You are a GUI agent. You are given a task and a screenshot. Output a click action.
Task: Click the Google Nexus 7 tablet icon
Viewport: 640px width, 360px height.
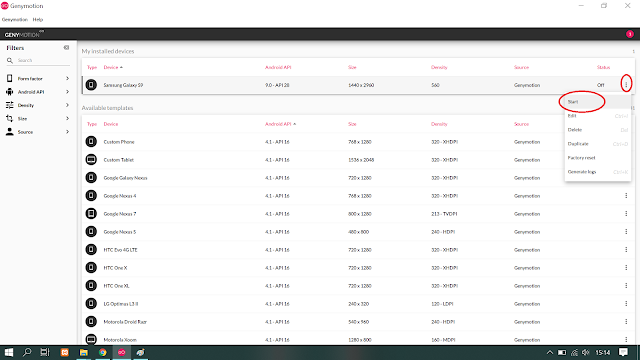91,213
